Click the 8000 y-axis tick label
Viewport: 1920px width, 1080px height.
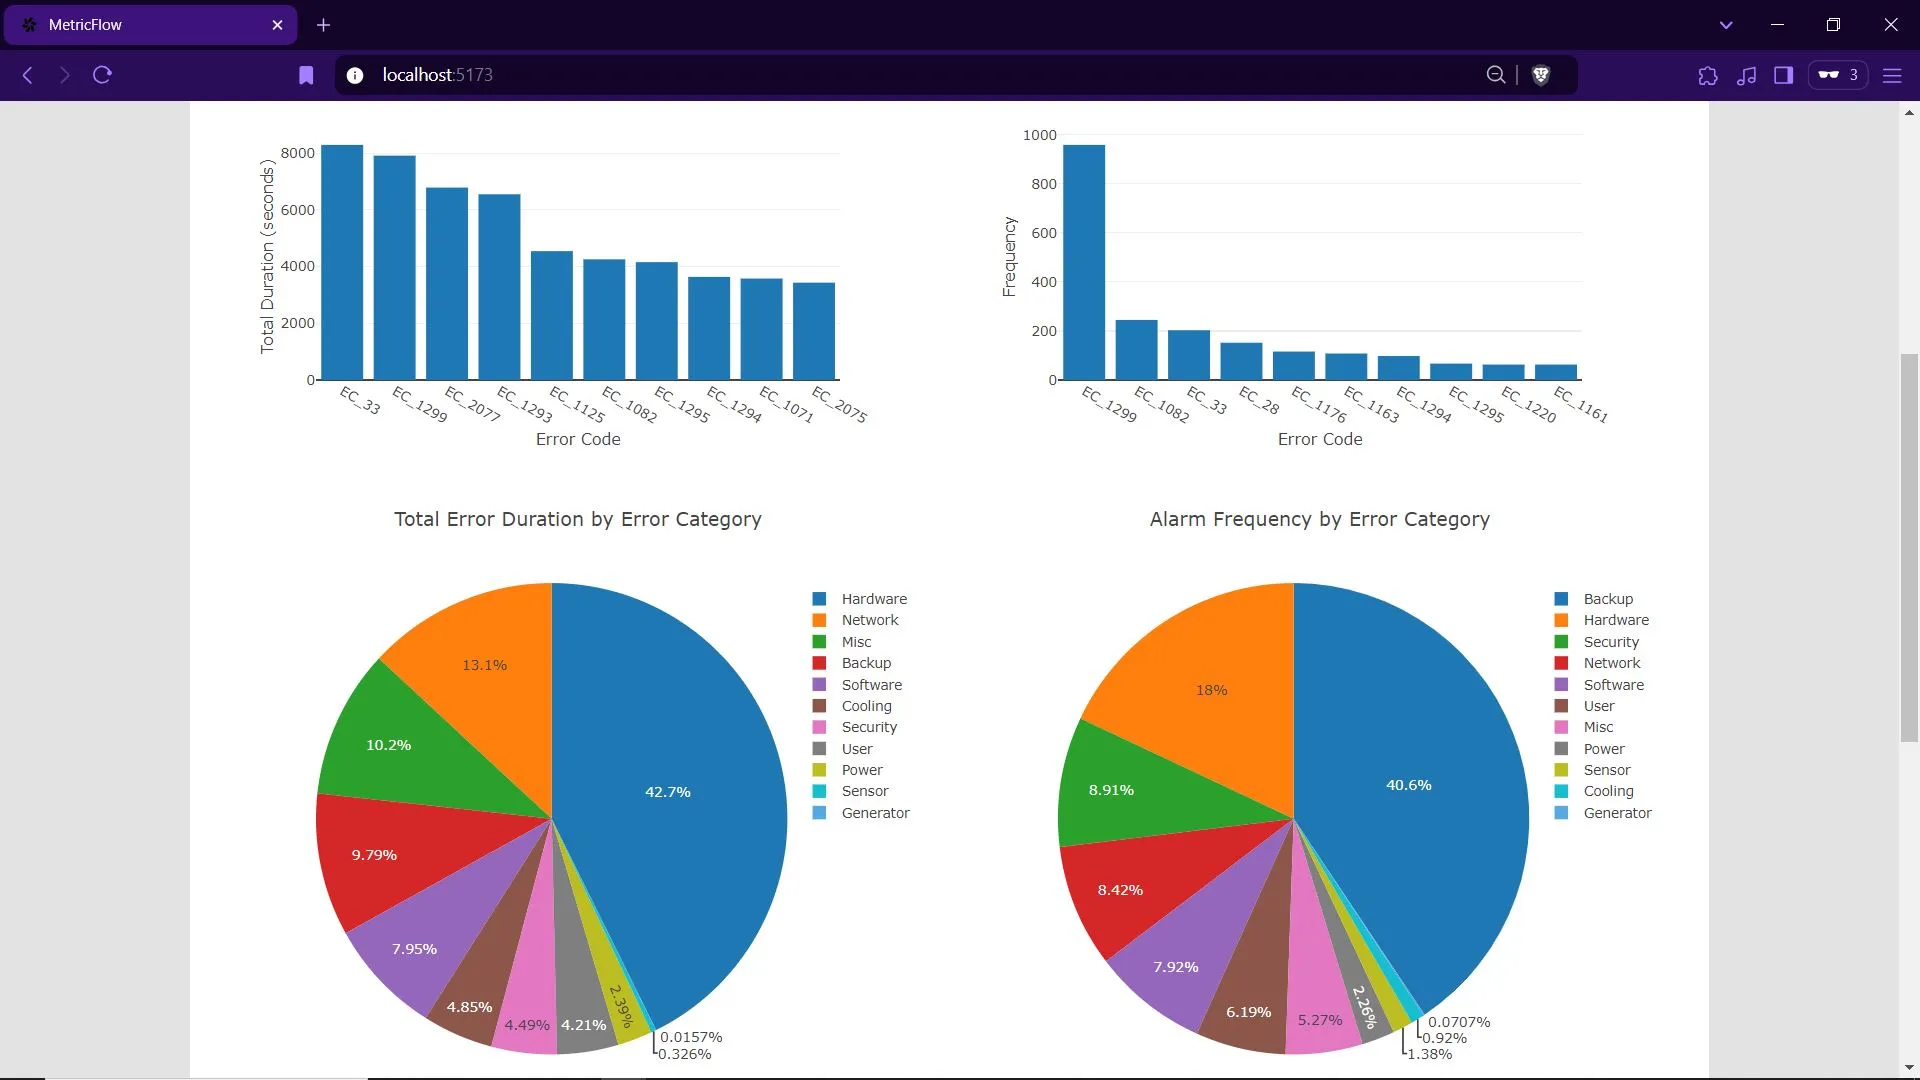(x=298, y=153)
